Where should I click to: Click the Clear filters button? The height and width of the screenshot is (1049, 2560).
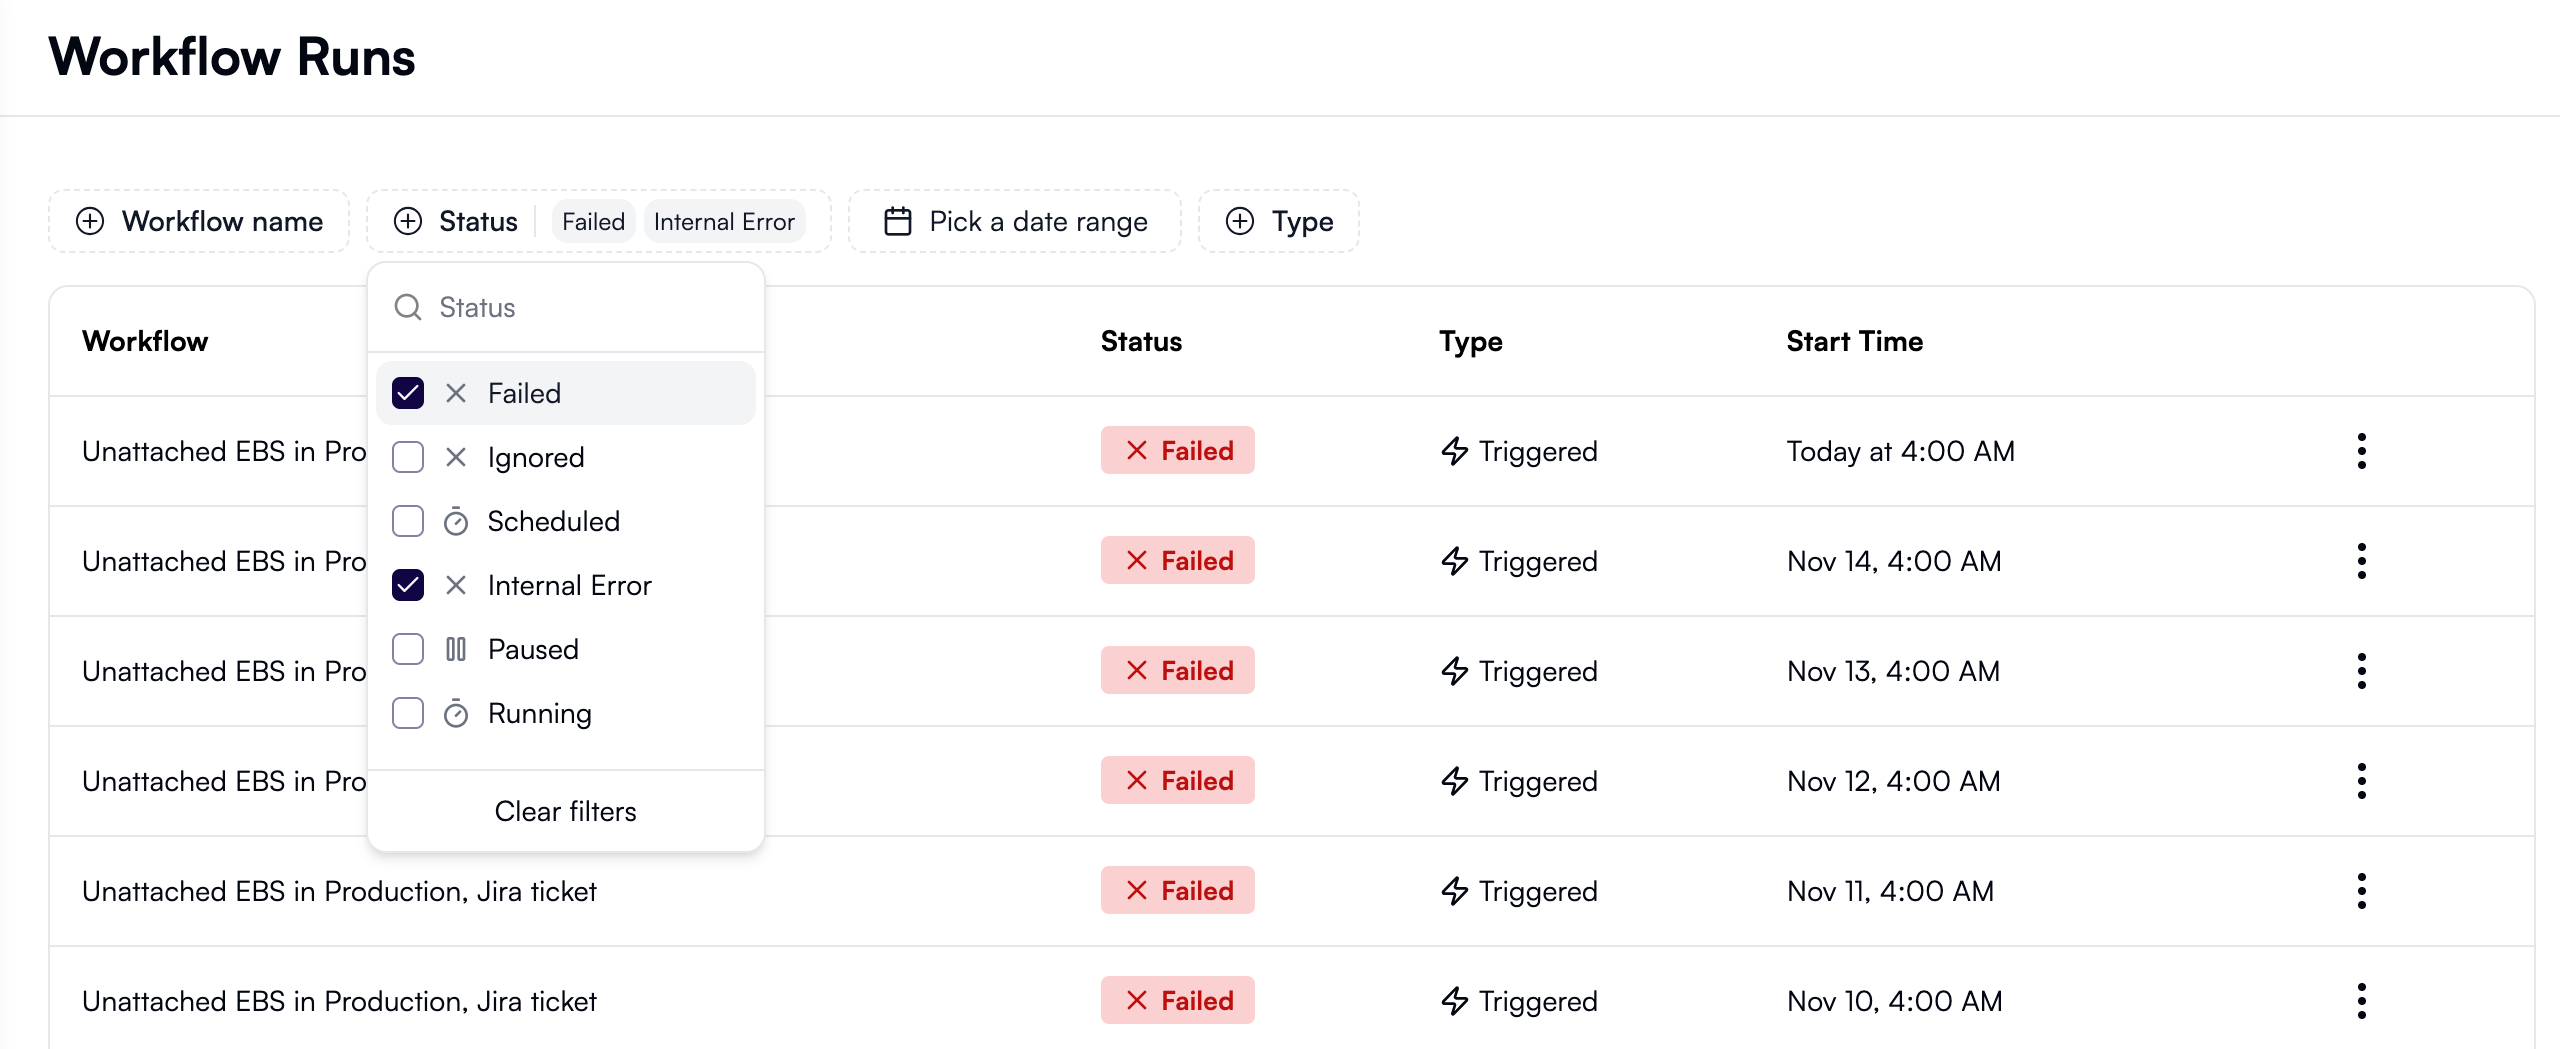pyautogui.click(x=565, y=811)
